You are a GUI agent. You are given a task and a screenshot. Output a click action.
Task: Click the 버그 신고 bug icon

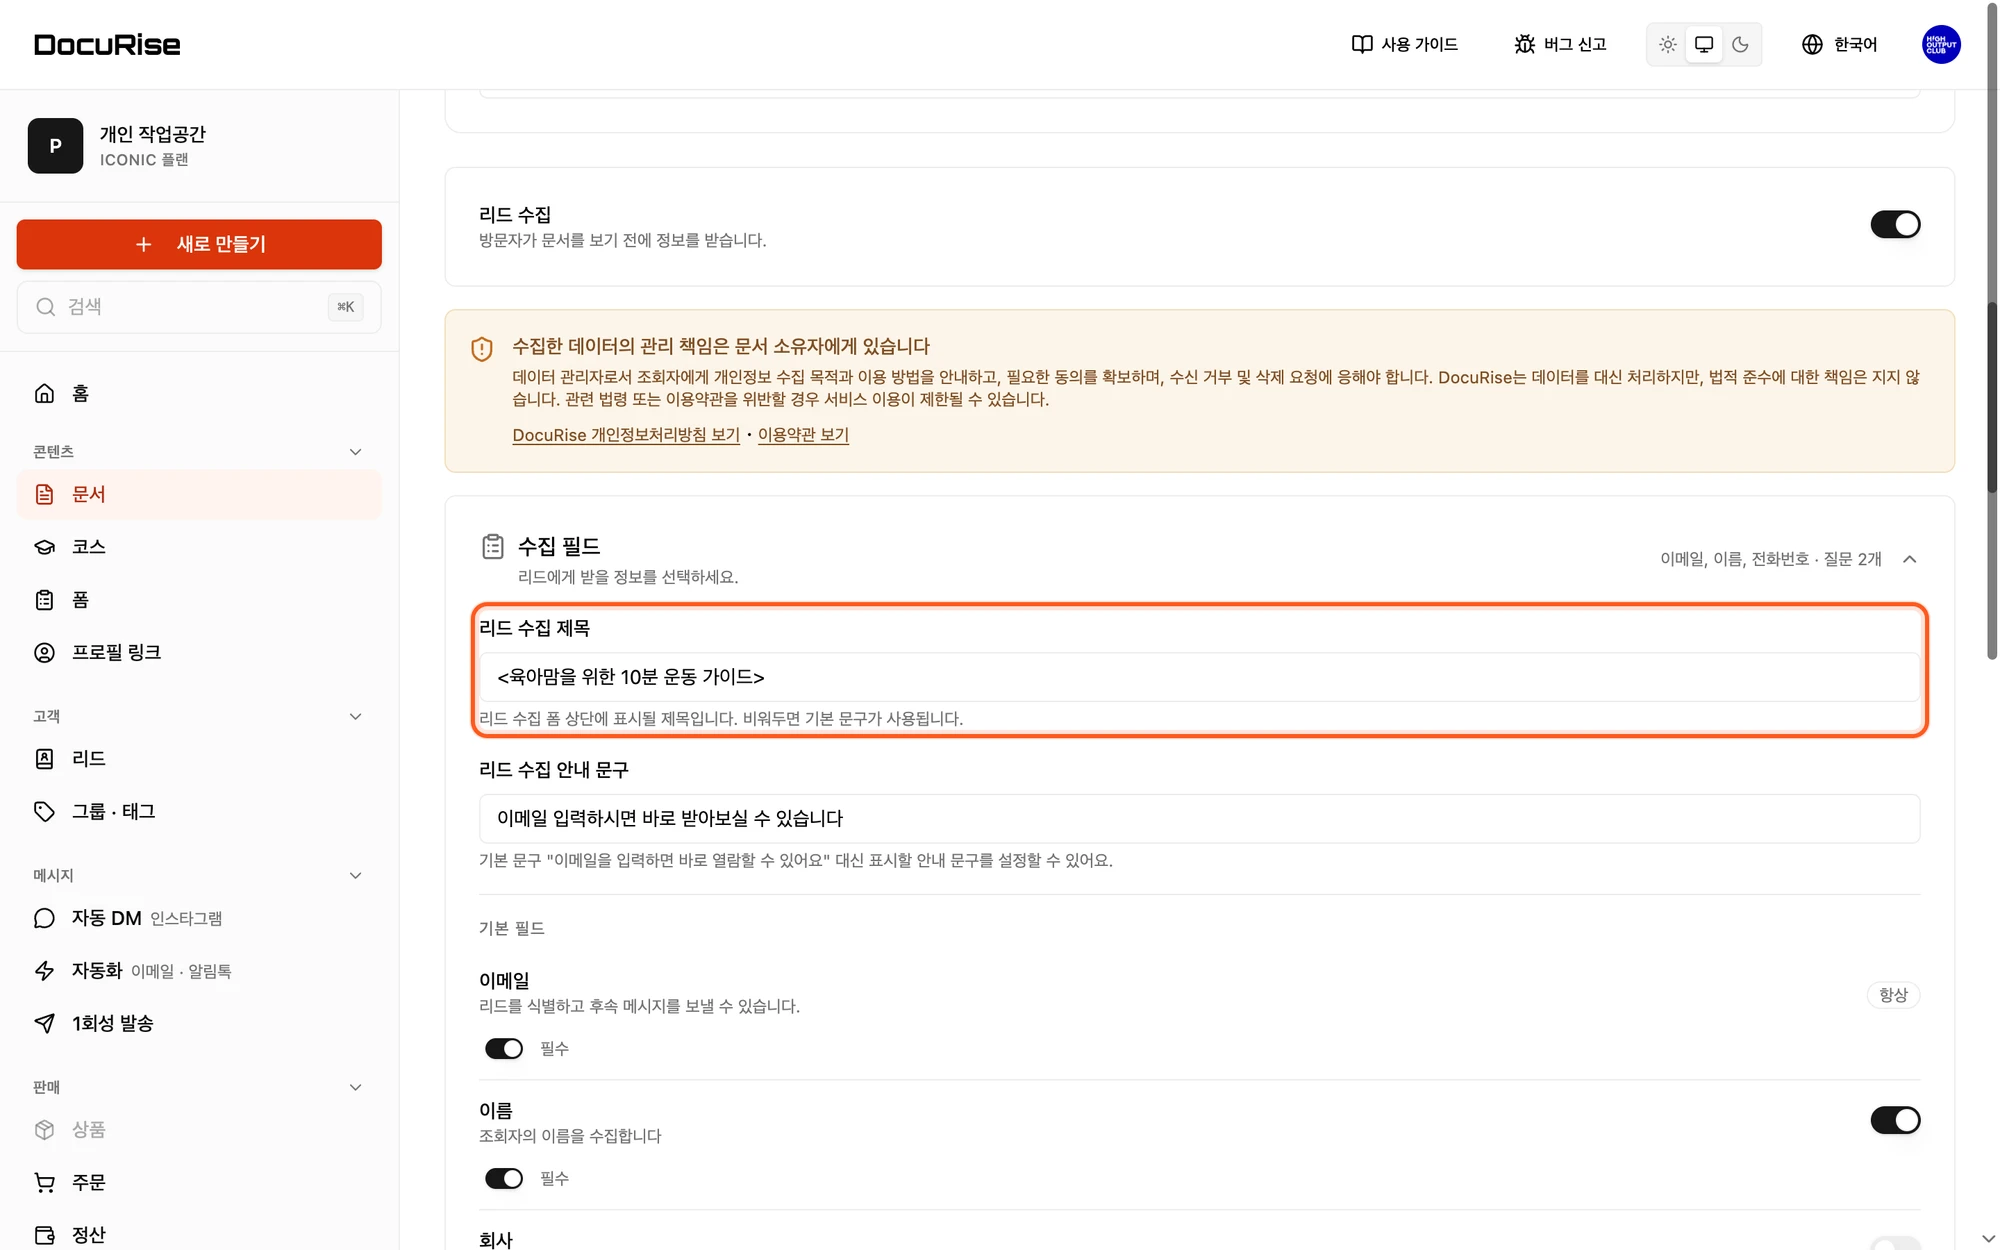click(x=1524, y=44)
